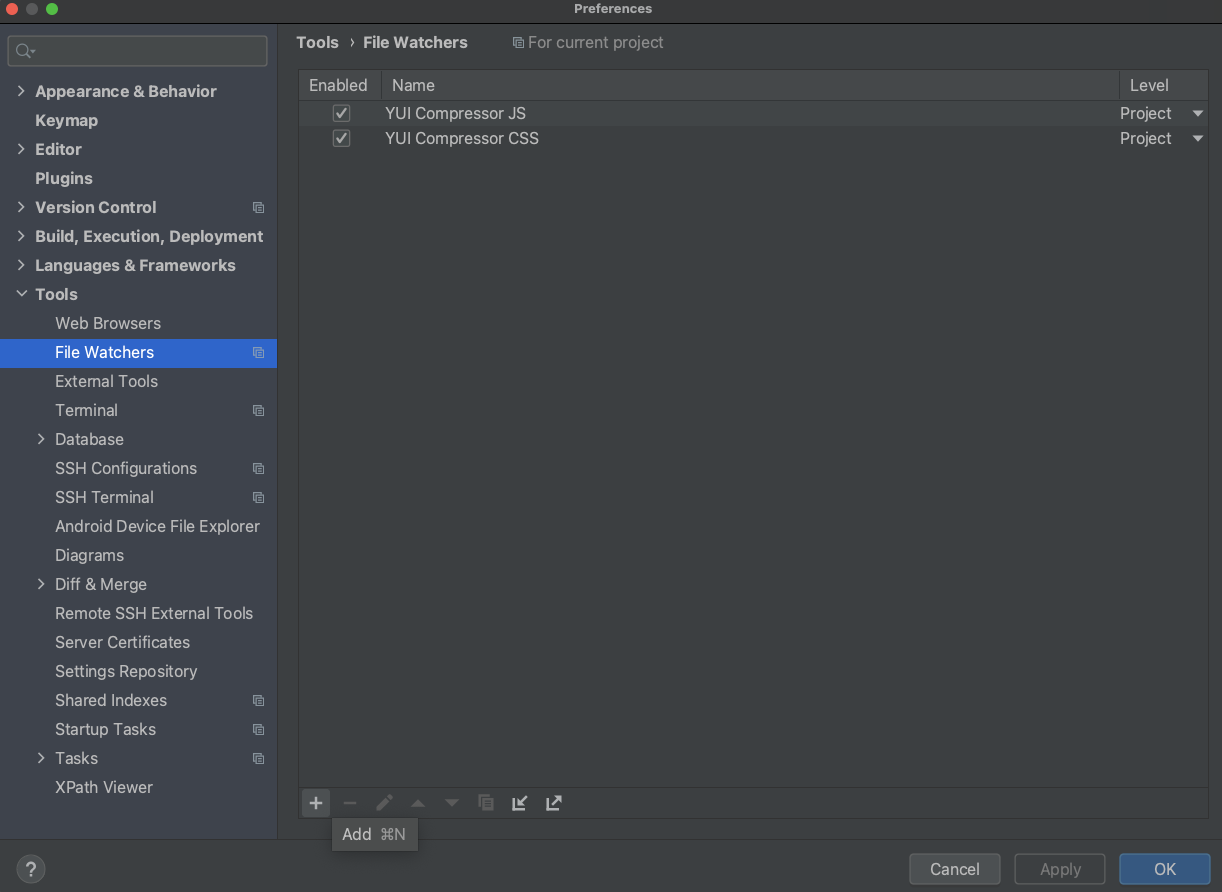The height and width of the screenshot is (892, 1222).
Task: Open Level dropdown for YUI Compressor JS
Action: pos(1198,114)
